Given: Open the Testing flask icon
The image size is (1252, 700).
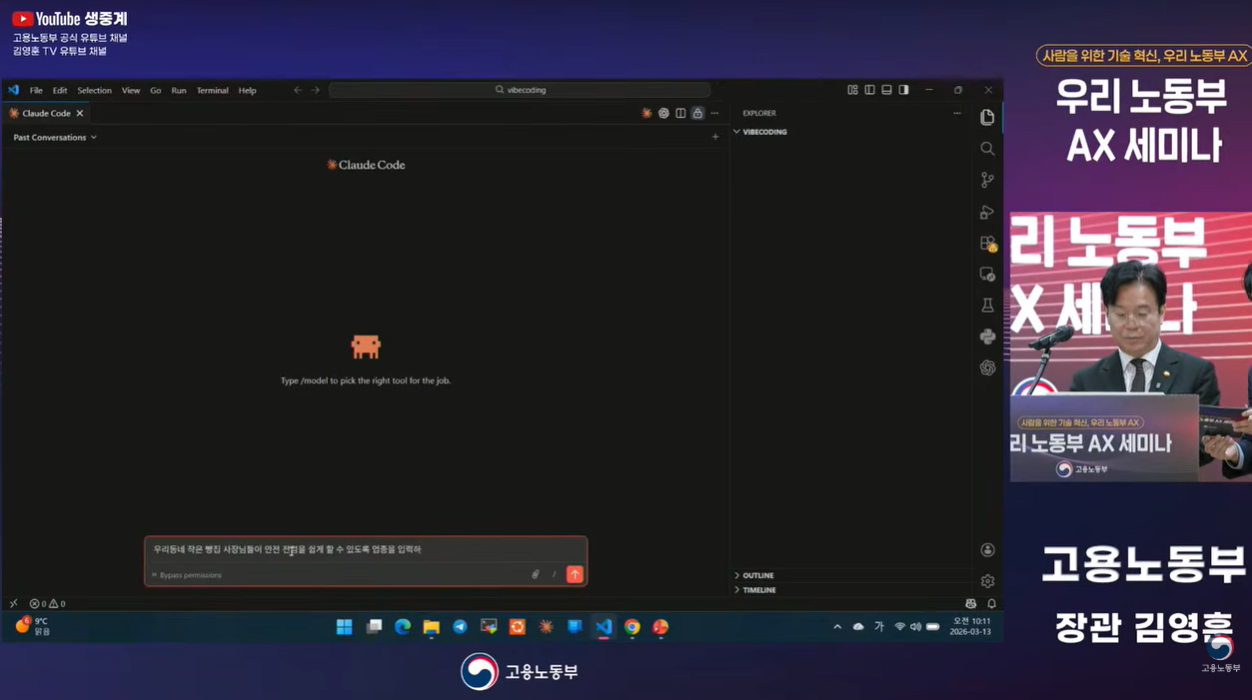Looking at the screenshot, I should tap(987, 306).
